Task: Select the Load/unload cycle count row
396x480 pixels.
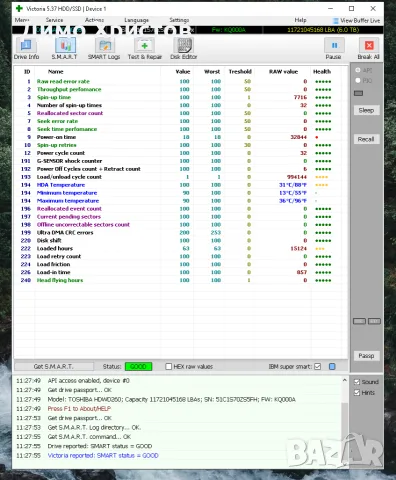Action: pos(180,177)
